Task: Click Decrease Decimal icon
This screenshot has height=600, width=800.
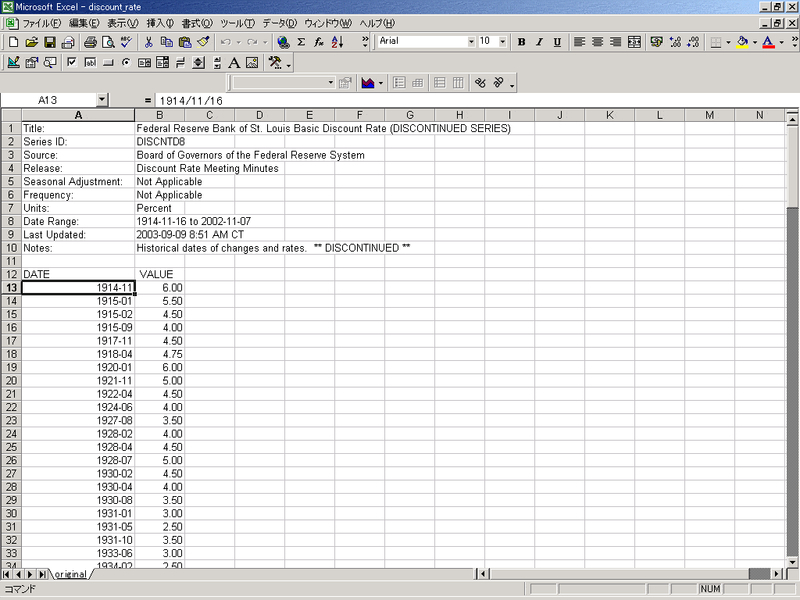Action: pyautogui.click(x=693, y=42)
